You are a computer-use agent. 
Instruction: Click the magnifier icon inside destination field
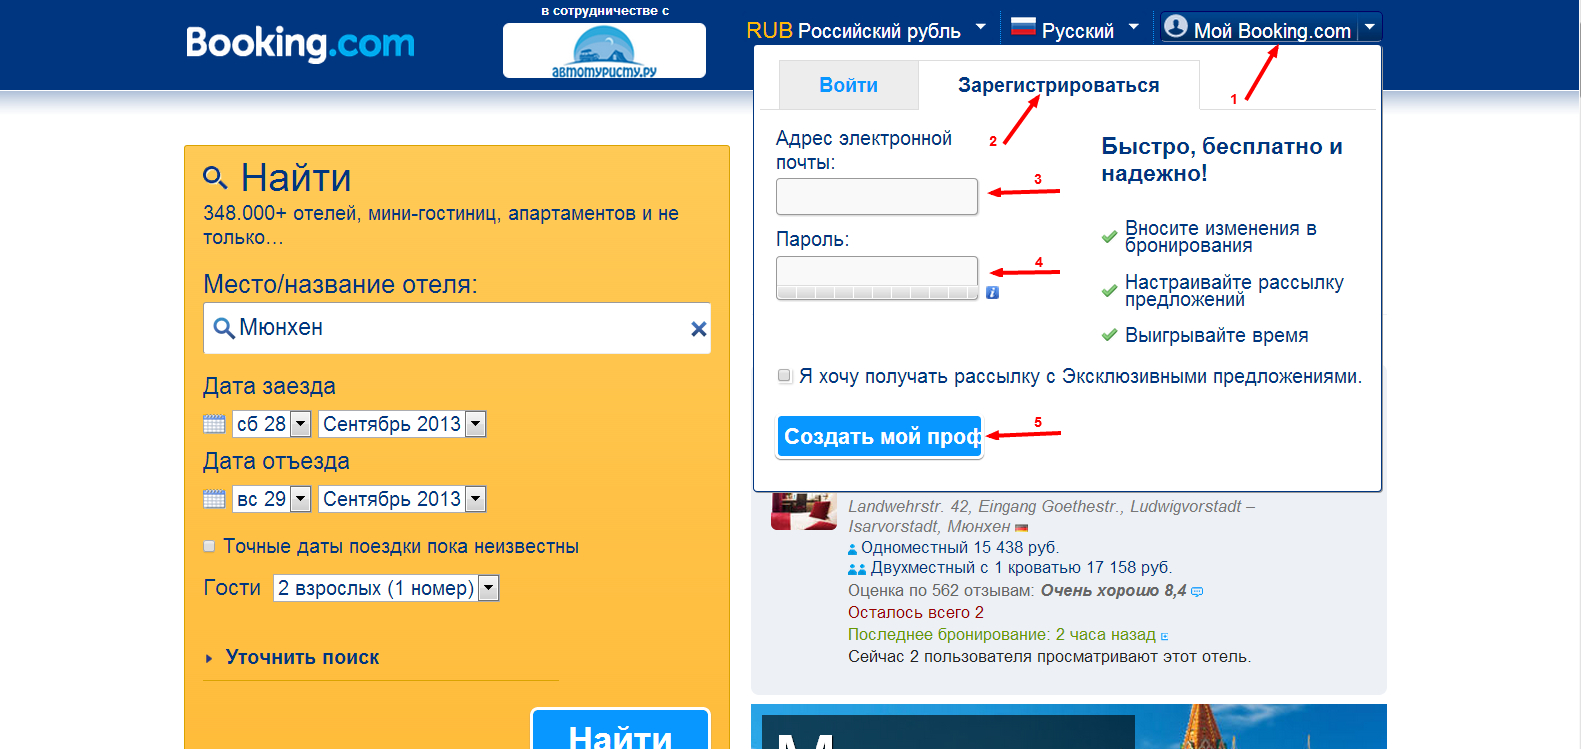pos(224,328)
